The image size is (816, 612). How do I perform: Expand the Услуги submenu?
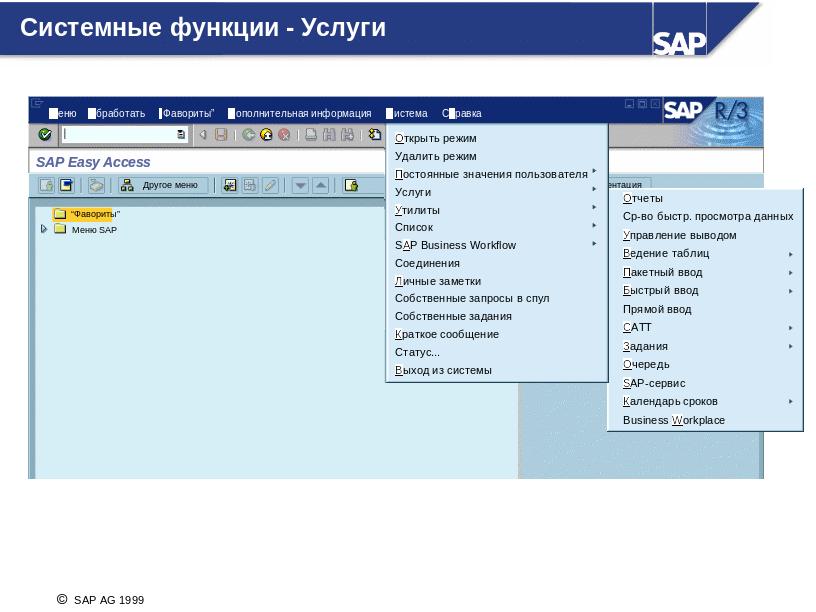[496, 192]
